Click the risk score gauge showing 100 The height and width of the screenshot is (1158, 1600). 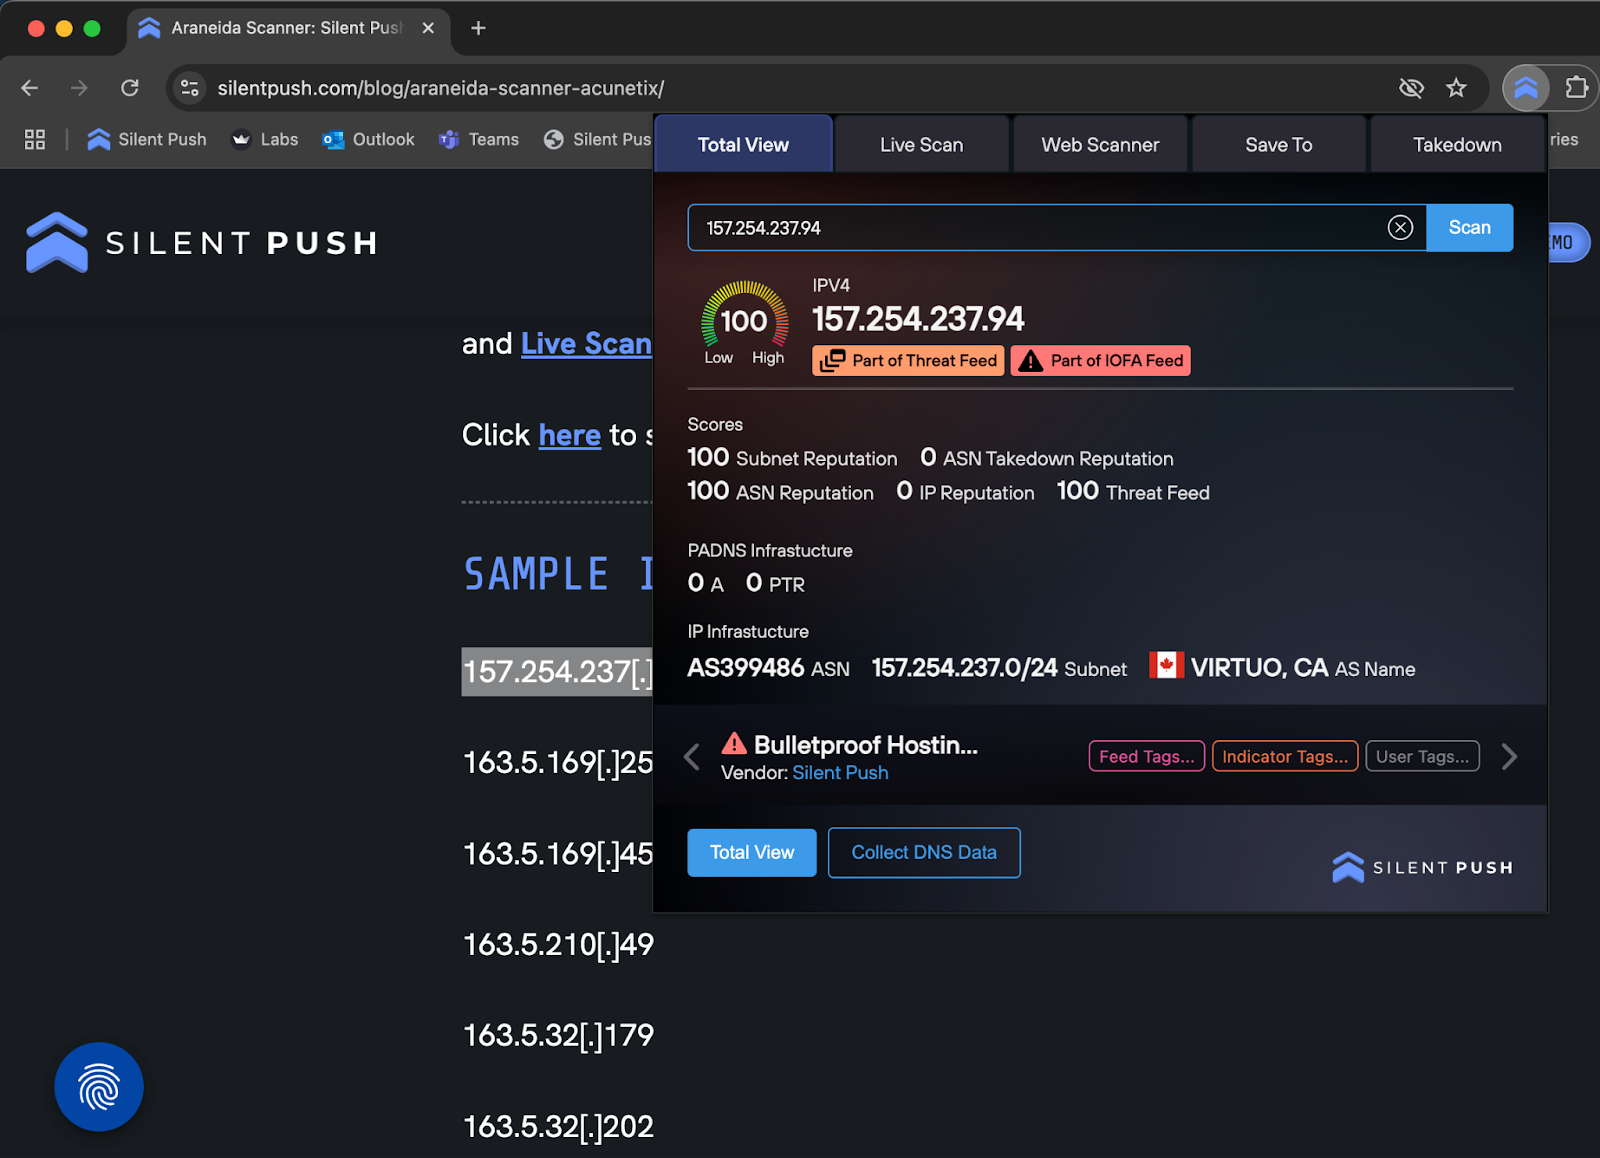tap(744, 320)
